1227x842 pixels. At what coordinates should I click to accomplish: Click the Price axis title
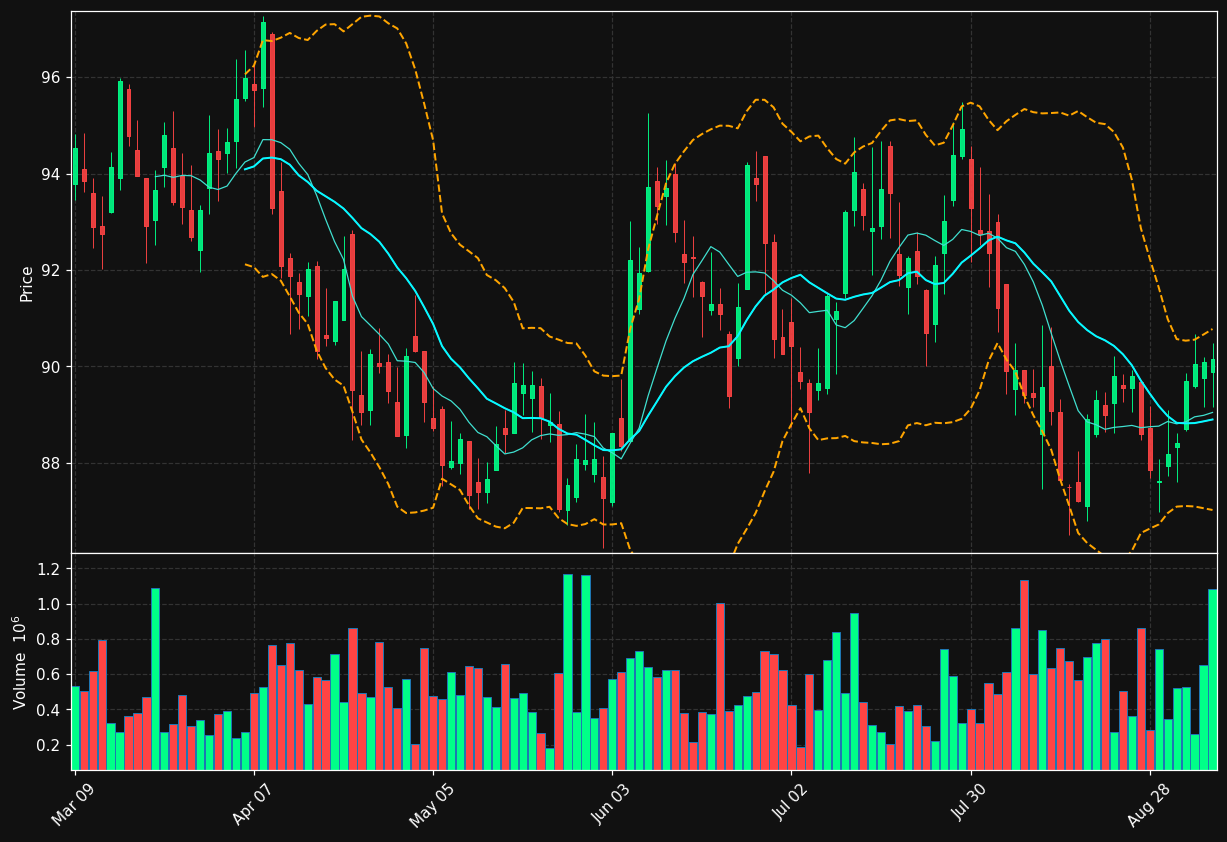tap(27, 283)
